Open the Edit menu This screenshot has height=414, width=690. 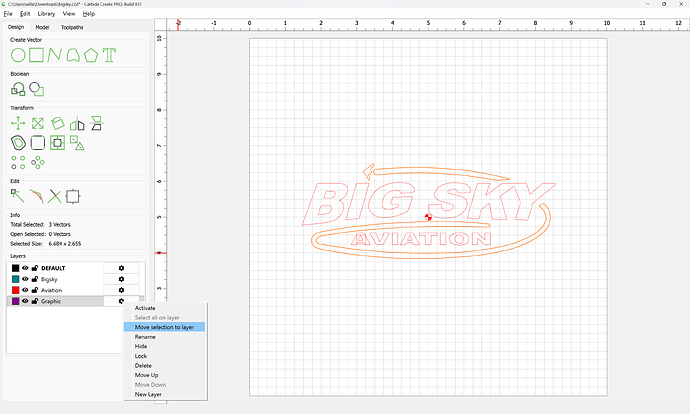point(25,14)
